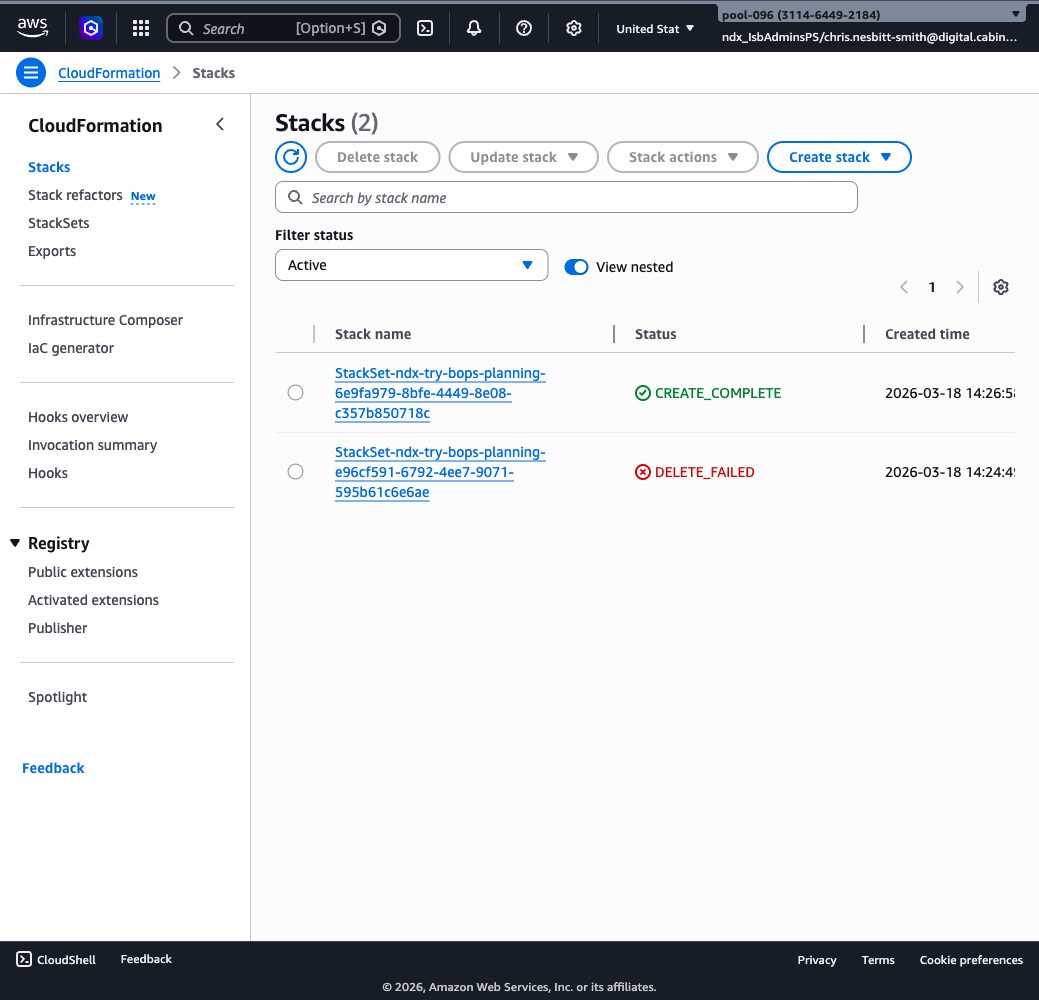
Task: Open account settings via top gear icon
Action: tap(574, 27)
